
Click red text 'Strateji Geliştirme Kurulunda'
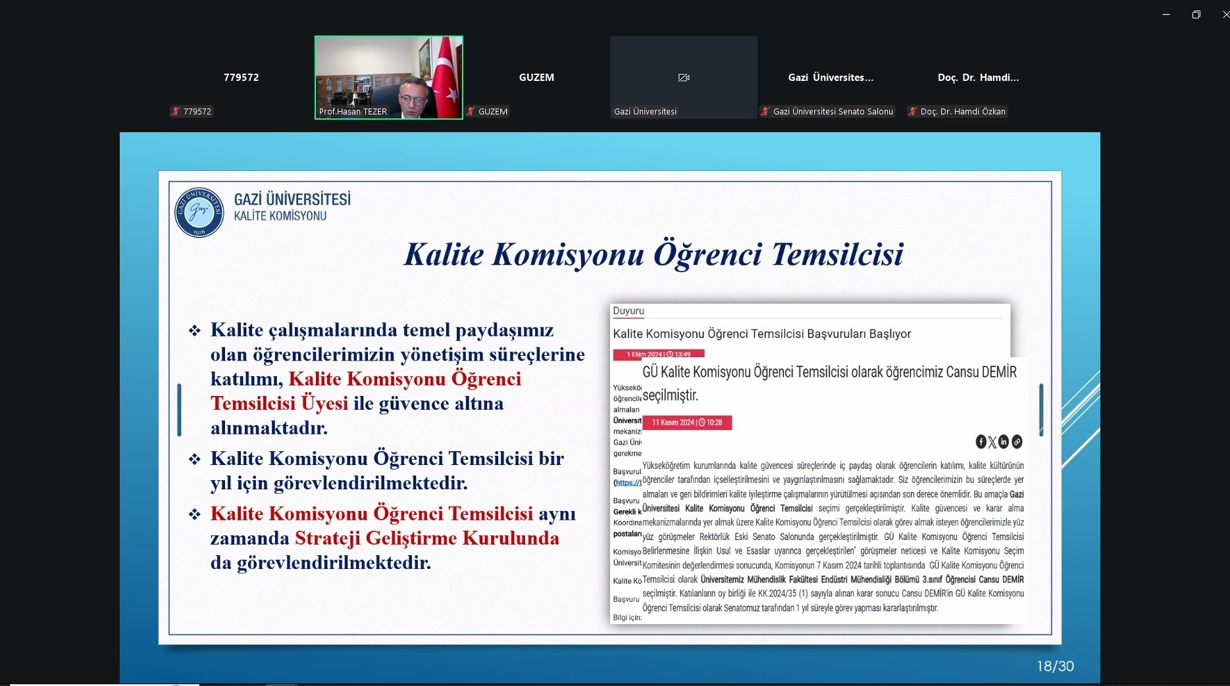point(427,538)
